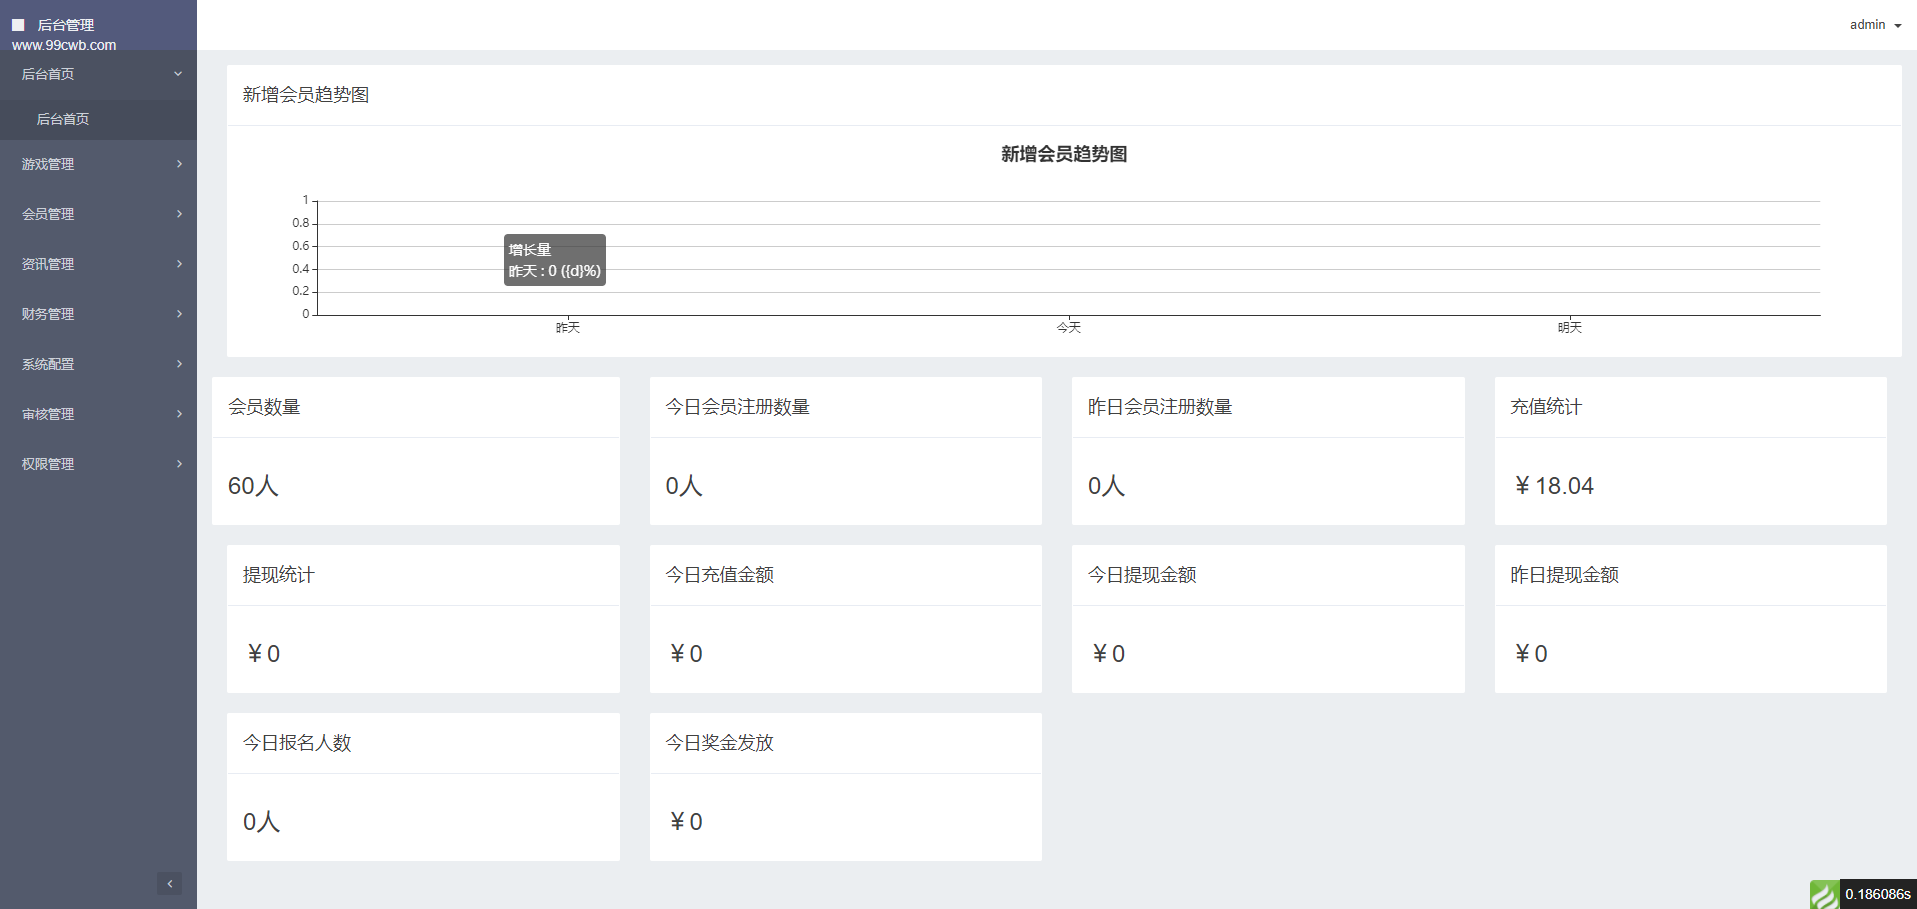
Task: Click the 今日奖金发放 card title
Action: pos(720,743)
